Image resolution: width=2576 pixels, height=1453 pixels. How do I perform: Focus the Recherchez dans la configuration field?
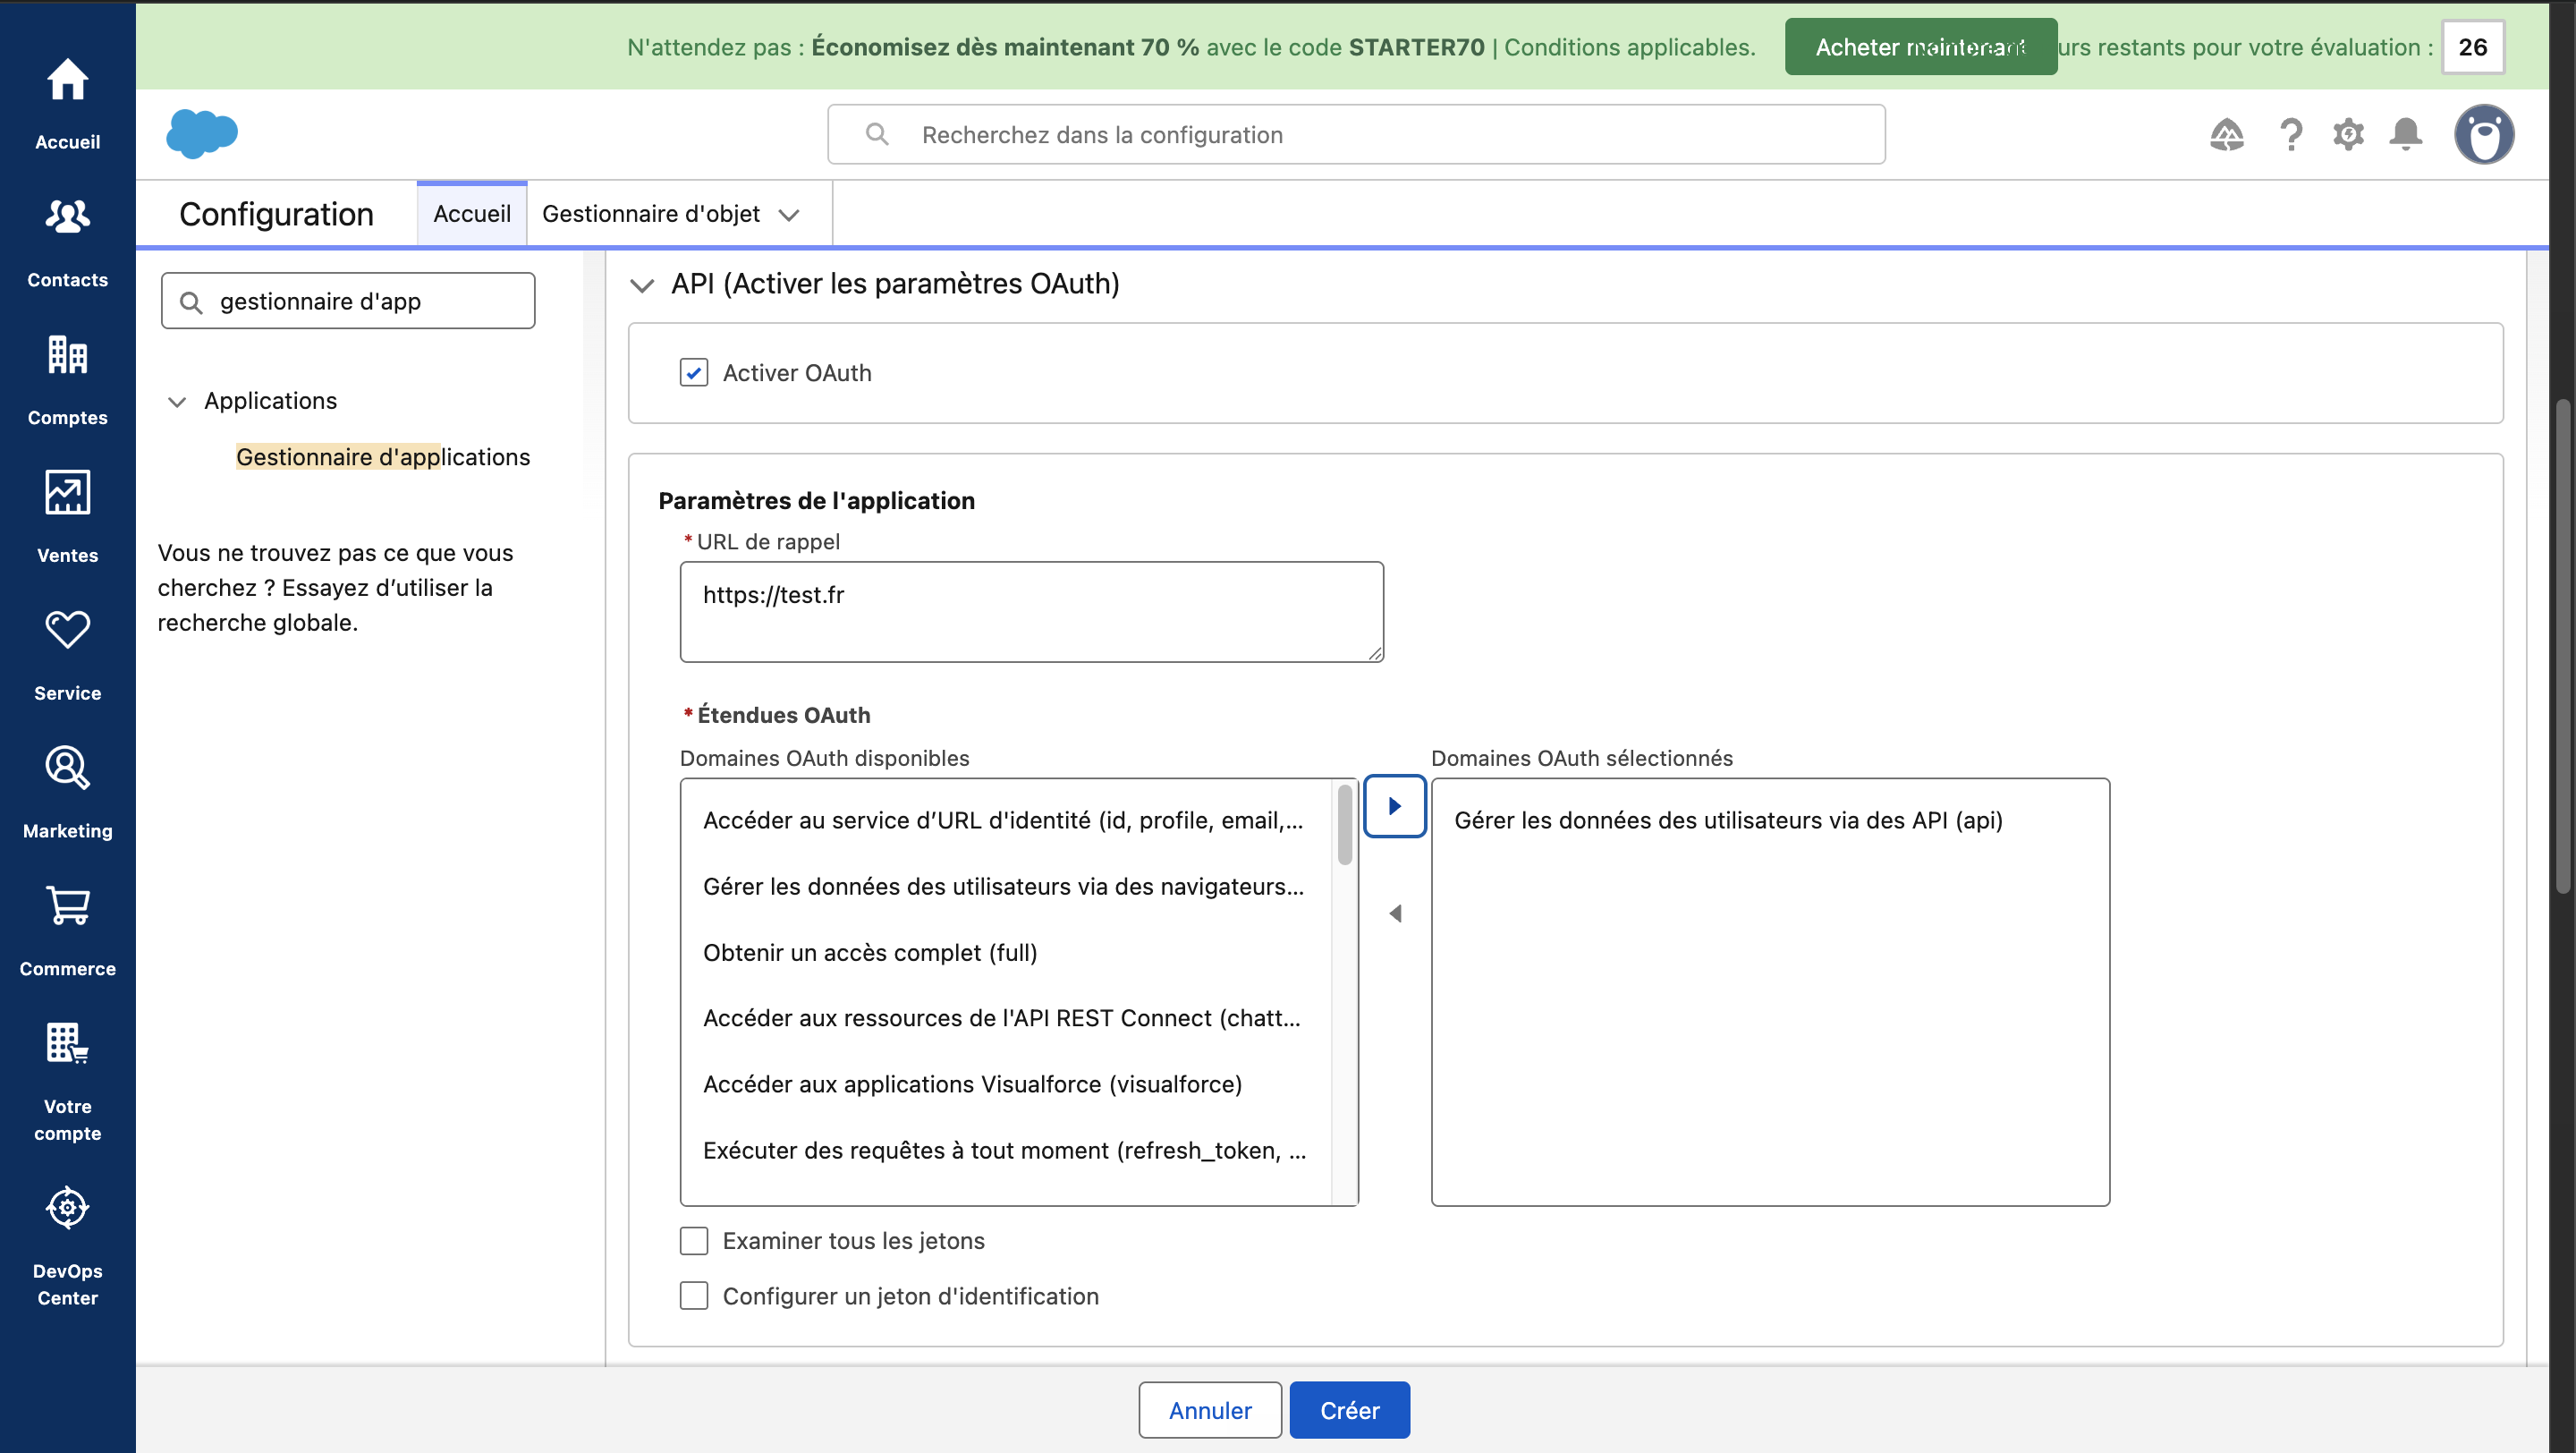click(1356, 134)
